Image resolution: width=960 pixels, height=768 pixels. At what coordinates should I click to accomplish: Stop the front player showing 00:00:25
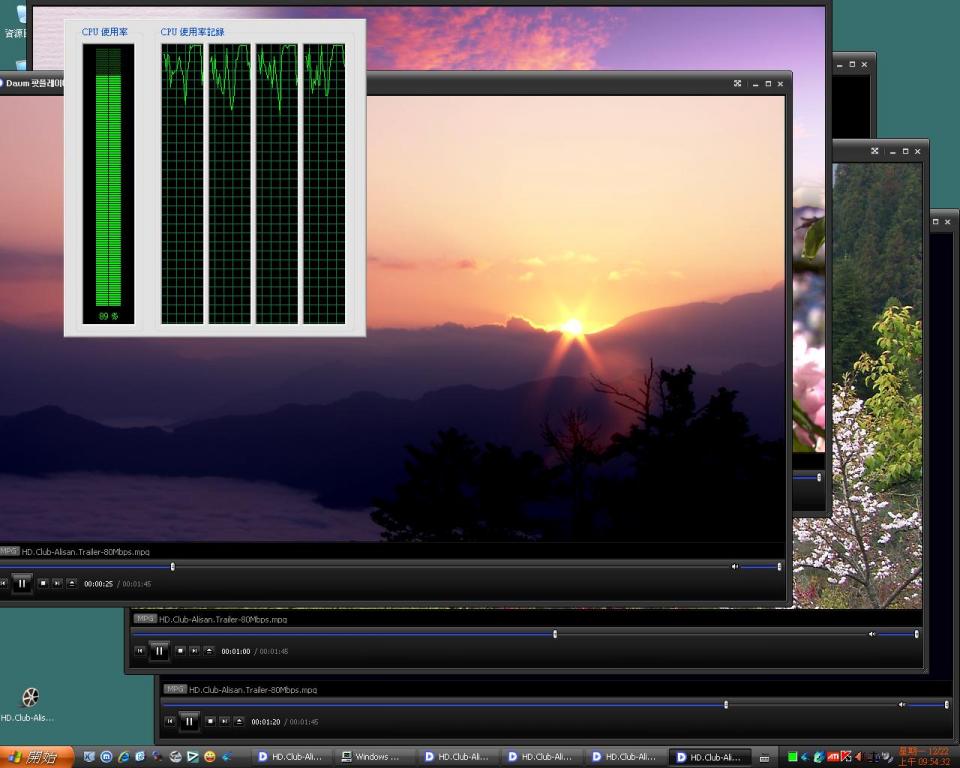tap(42, 583)
